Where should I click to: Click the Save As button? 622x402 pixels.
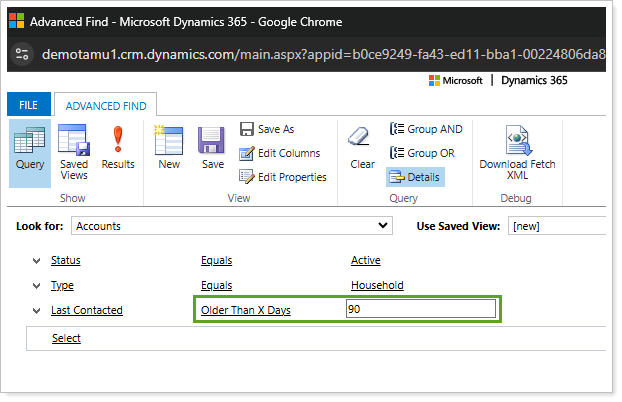click(x=267, y=129)
